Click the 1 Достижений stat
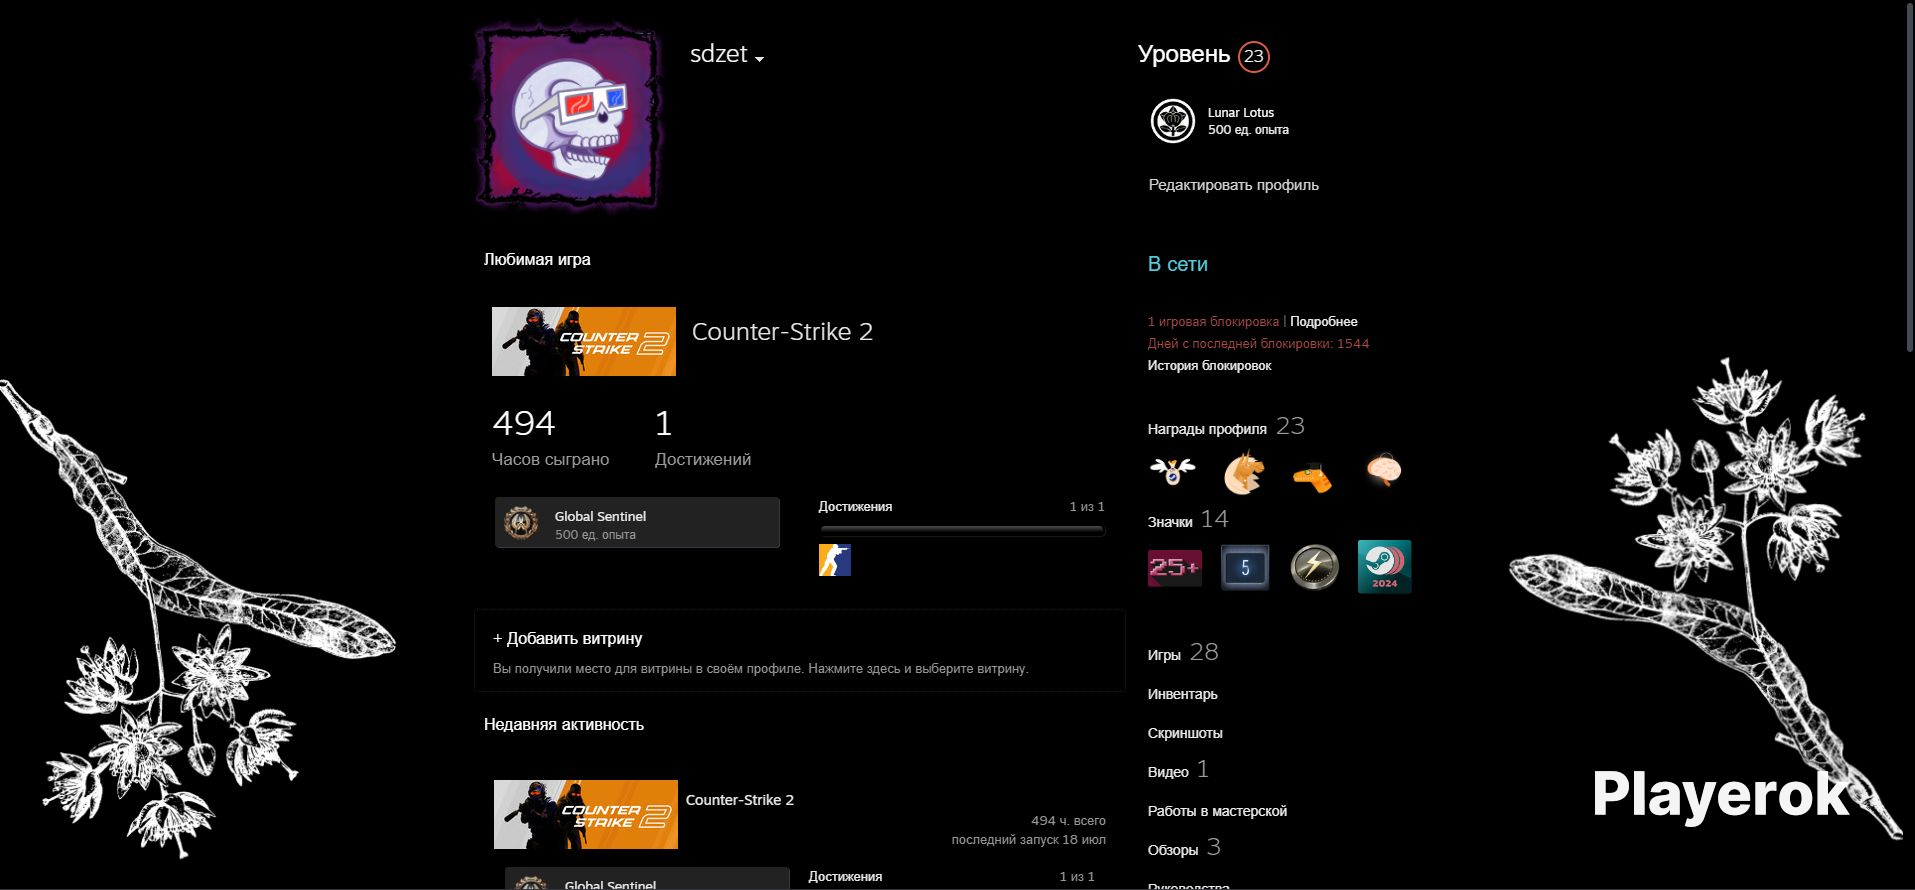Viewport: 1915px width, 890px height. pos(703,438)
